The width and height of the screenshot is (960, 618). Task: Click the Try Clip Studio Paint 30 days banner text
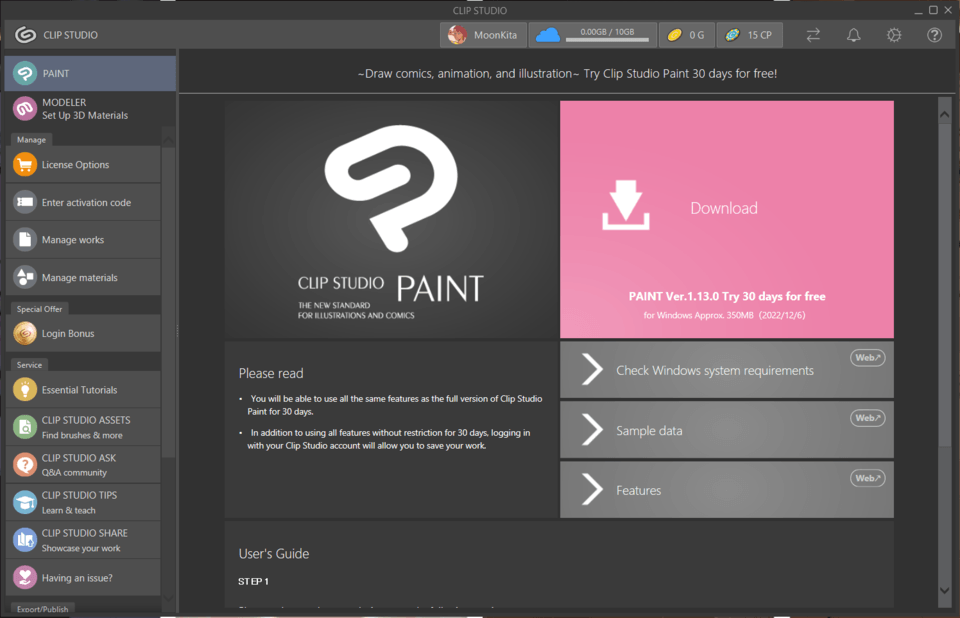pos(567,73)
